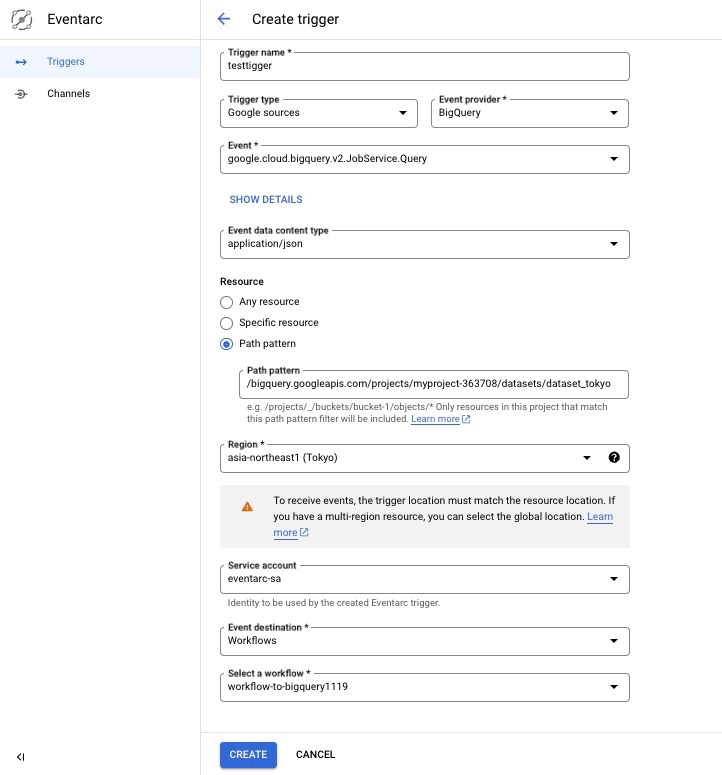Open the Select a workflow dropdown
Image resolution: width=722 pixels, height=775 pixels.
(425, 687)
